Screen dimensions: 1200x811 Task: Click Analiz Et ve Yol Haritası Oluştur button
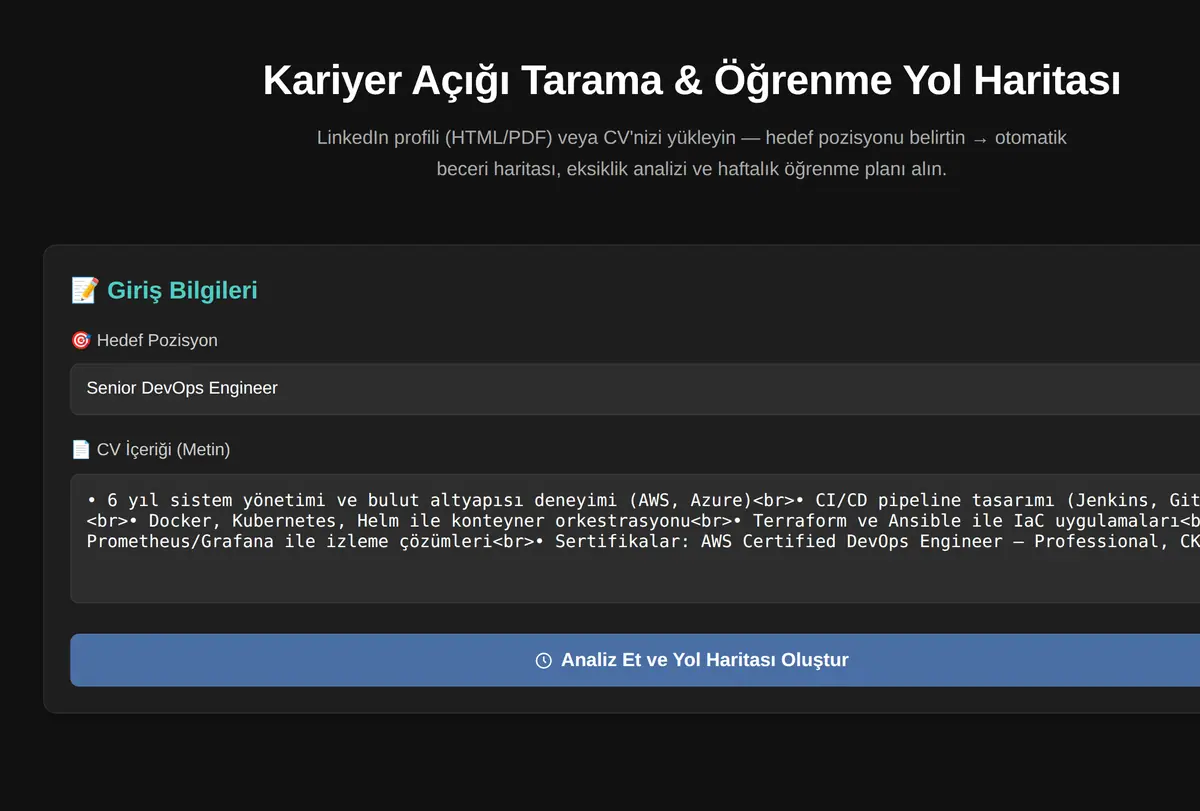click(x=635, y=660)
